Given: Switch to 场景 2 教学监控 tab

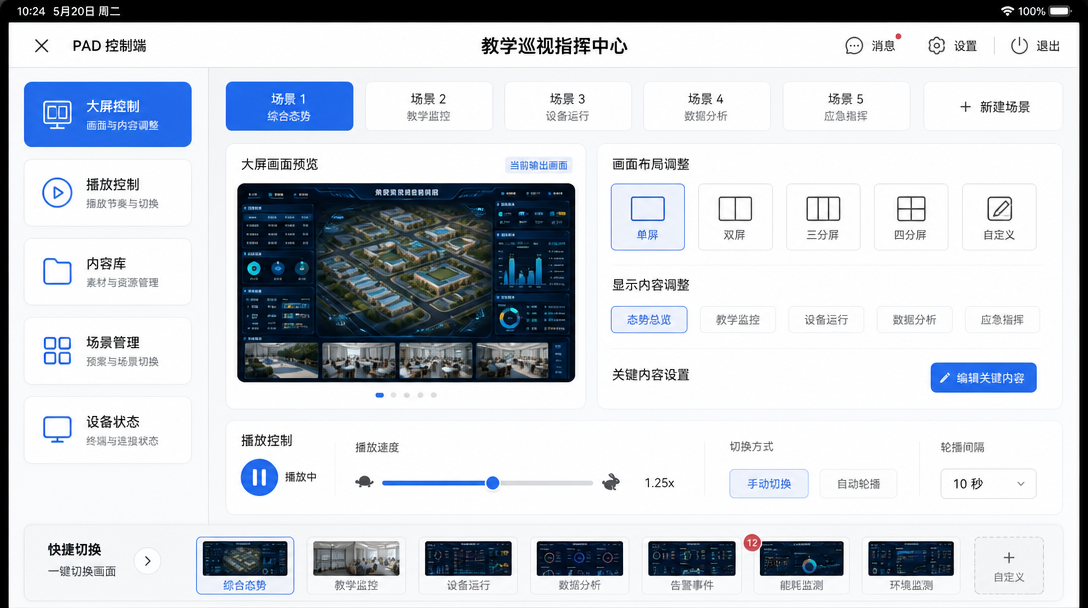Looking at the screenshot, I should 429,106.
